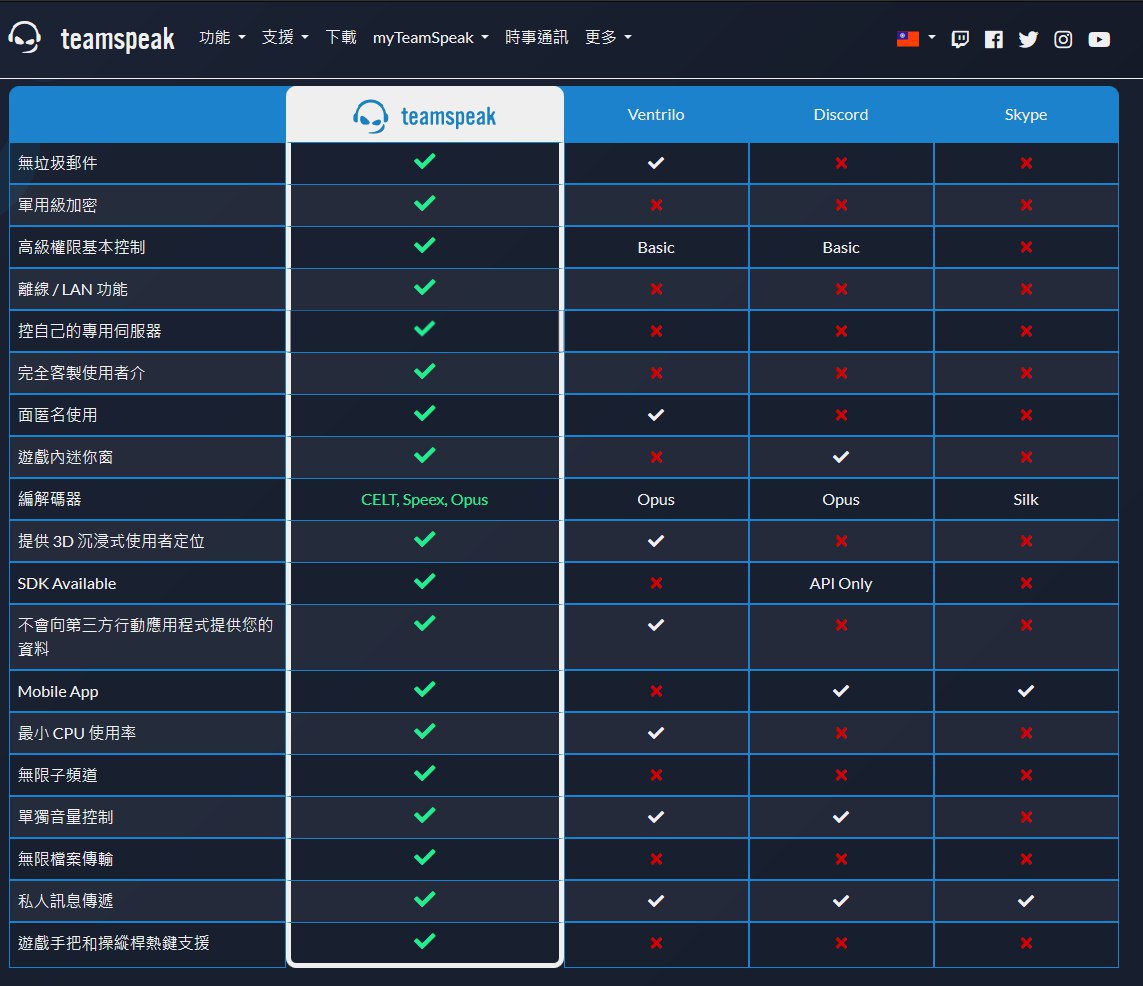Click the TeamSpeak headset logo in navbar
1143x986 pixels.
(x=25, y=37)
